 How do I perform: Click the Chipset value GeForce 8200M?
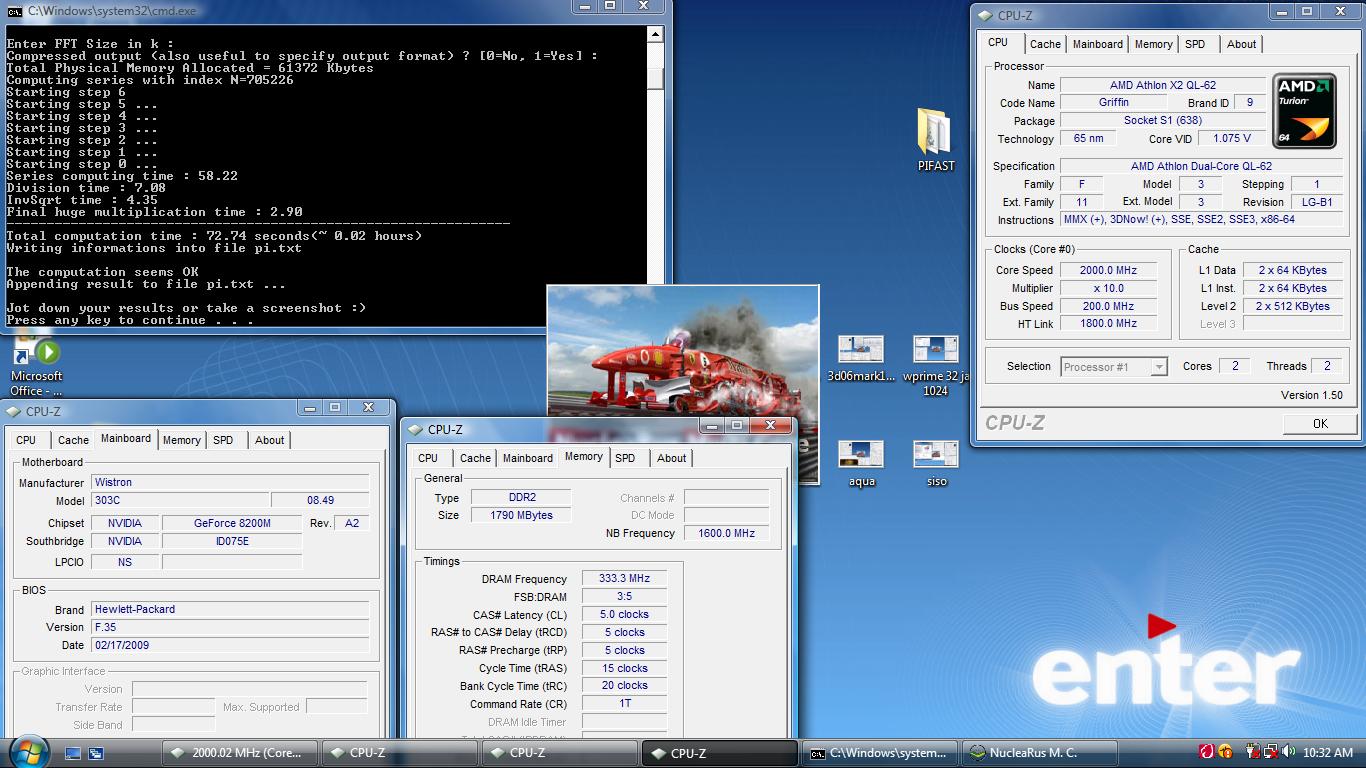(x=232, y=523)
